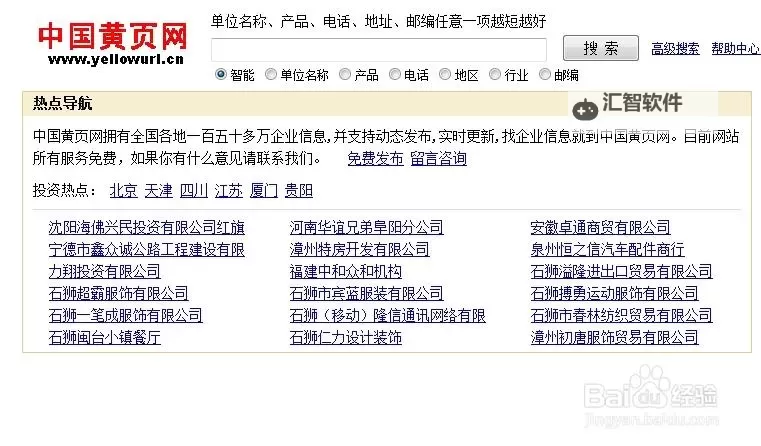Select the 产品 radio option
761x446 pixels.
click(345, 74)
